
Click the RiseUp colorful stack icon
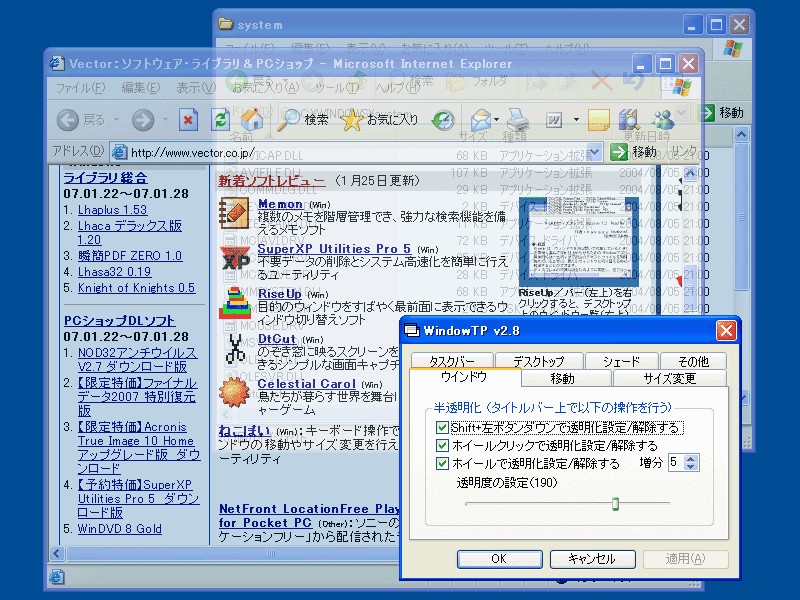click(235, 303)
